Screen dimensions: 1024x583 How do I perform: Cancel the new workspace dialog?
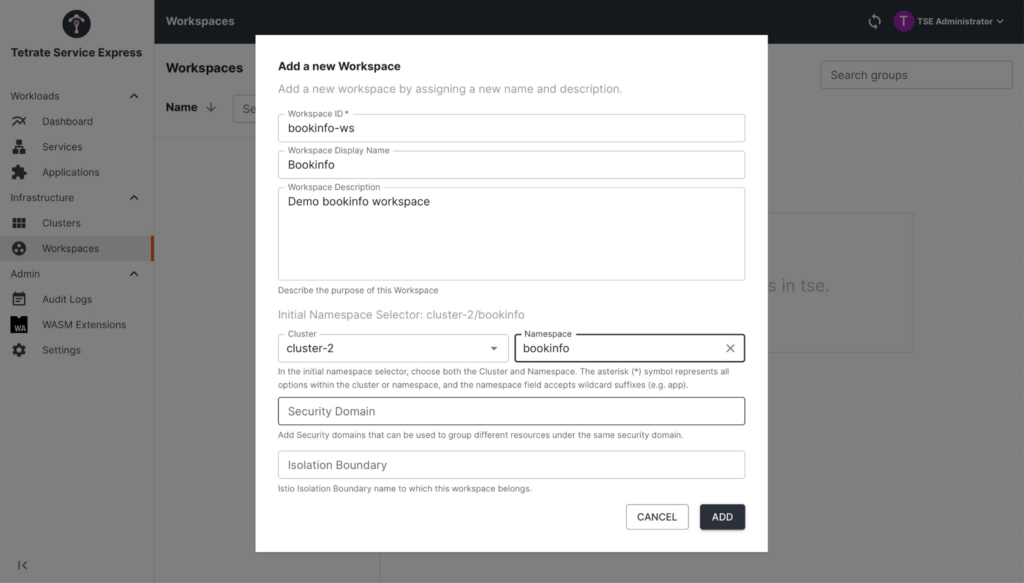tap(657, 517)
